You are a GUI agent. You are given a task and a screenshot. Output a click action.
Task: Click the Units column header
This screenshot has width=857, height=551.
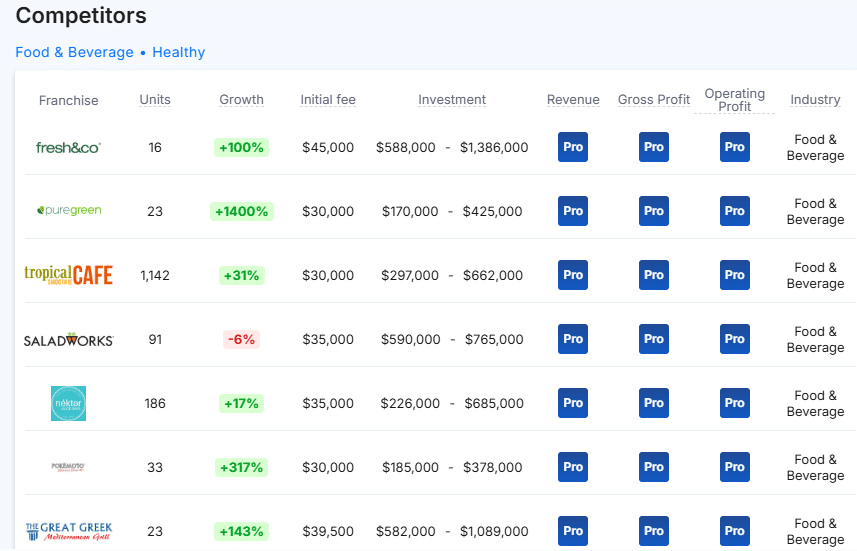click(x=155, y=99)
